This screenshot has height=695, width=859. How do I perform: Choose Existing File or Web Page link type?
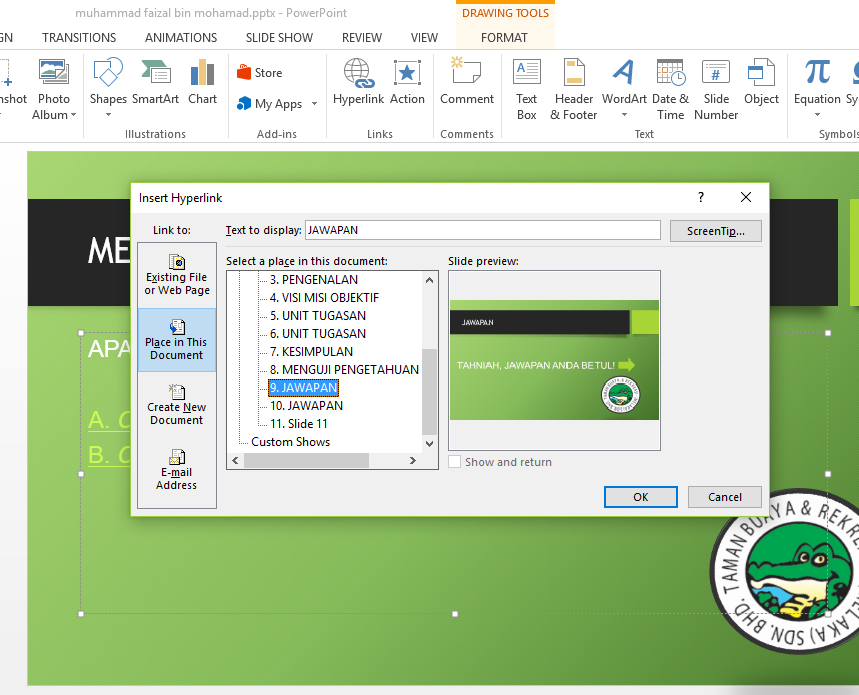(x=177, y=275)
